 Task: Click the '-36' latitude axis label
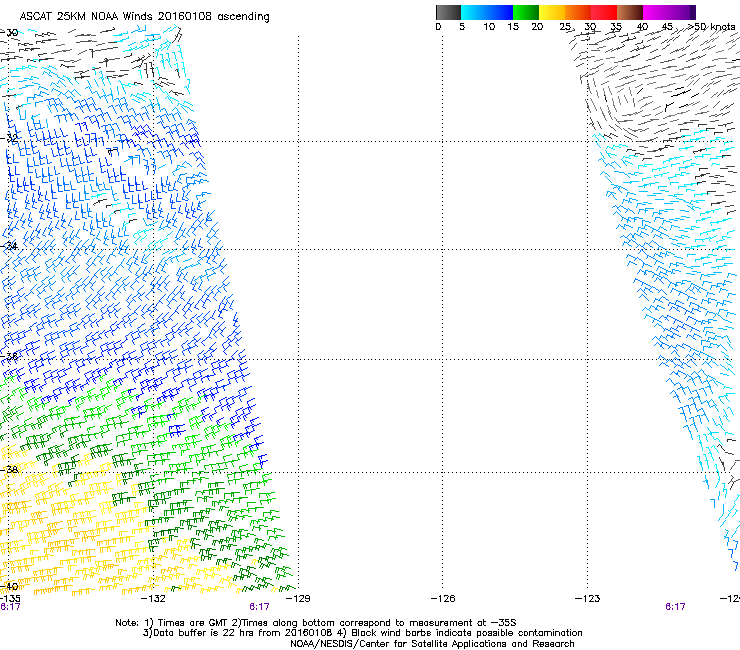[x=9, y=356]
